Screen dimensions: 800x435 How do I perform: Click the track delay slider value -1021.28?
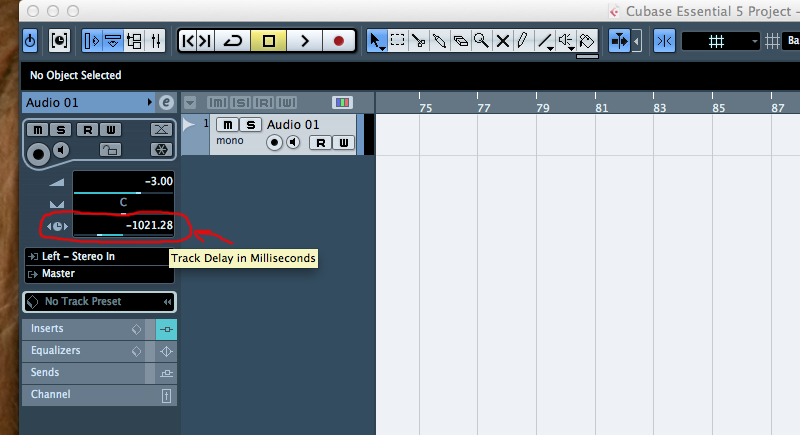click(123, 226)
